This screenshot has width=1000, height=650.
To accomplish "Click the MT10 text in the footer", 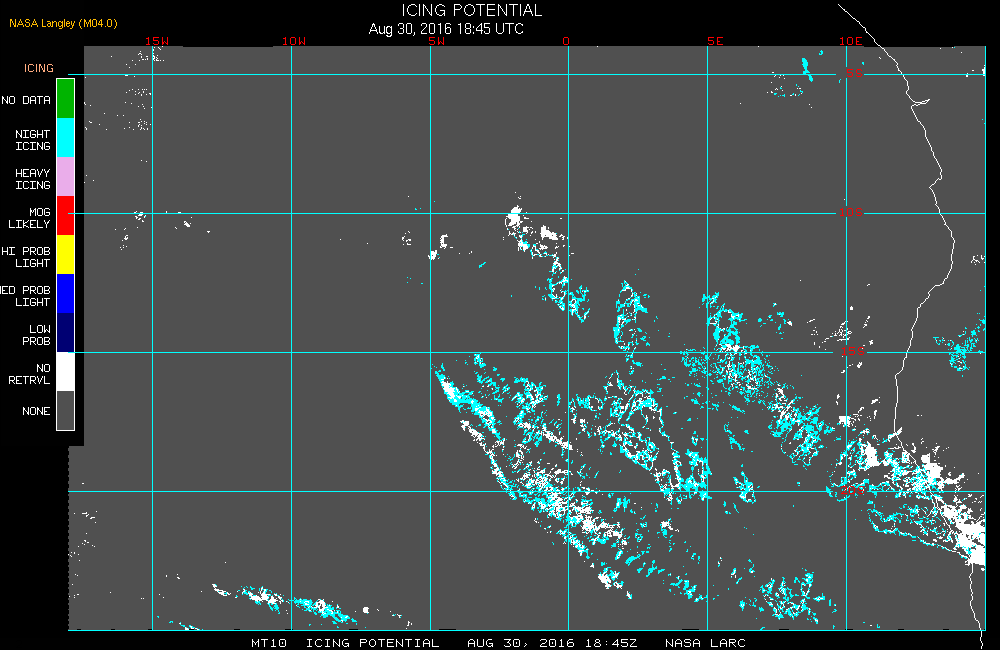I will tap(268, 643).
